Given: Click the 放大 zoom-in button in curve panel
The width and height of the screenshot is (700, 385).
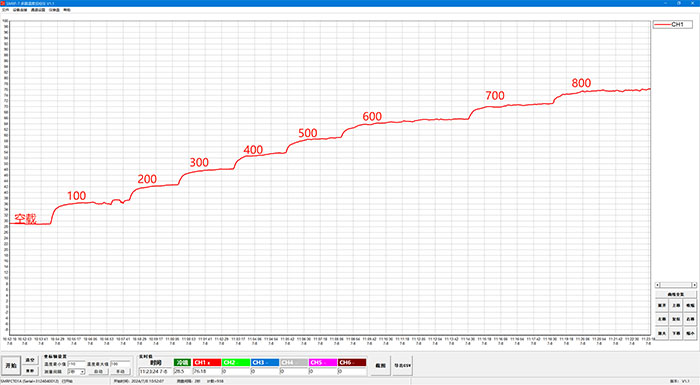Looking at the screenshot, I should coord(662,333).
